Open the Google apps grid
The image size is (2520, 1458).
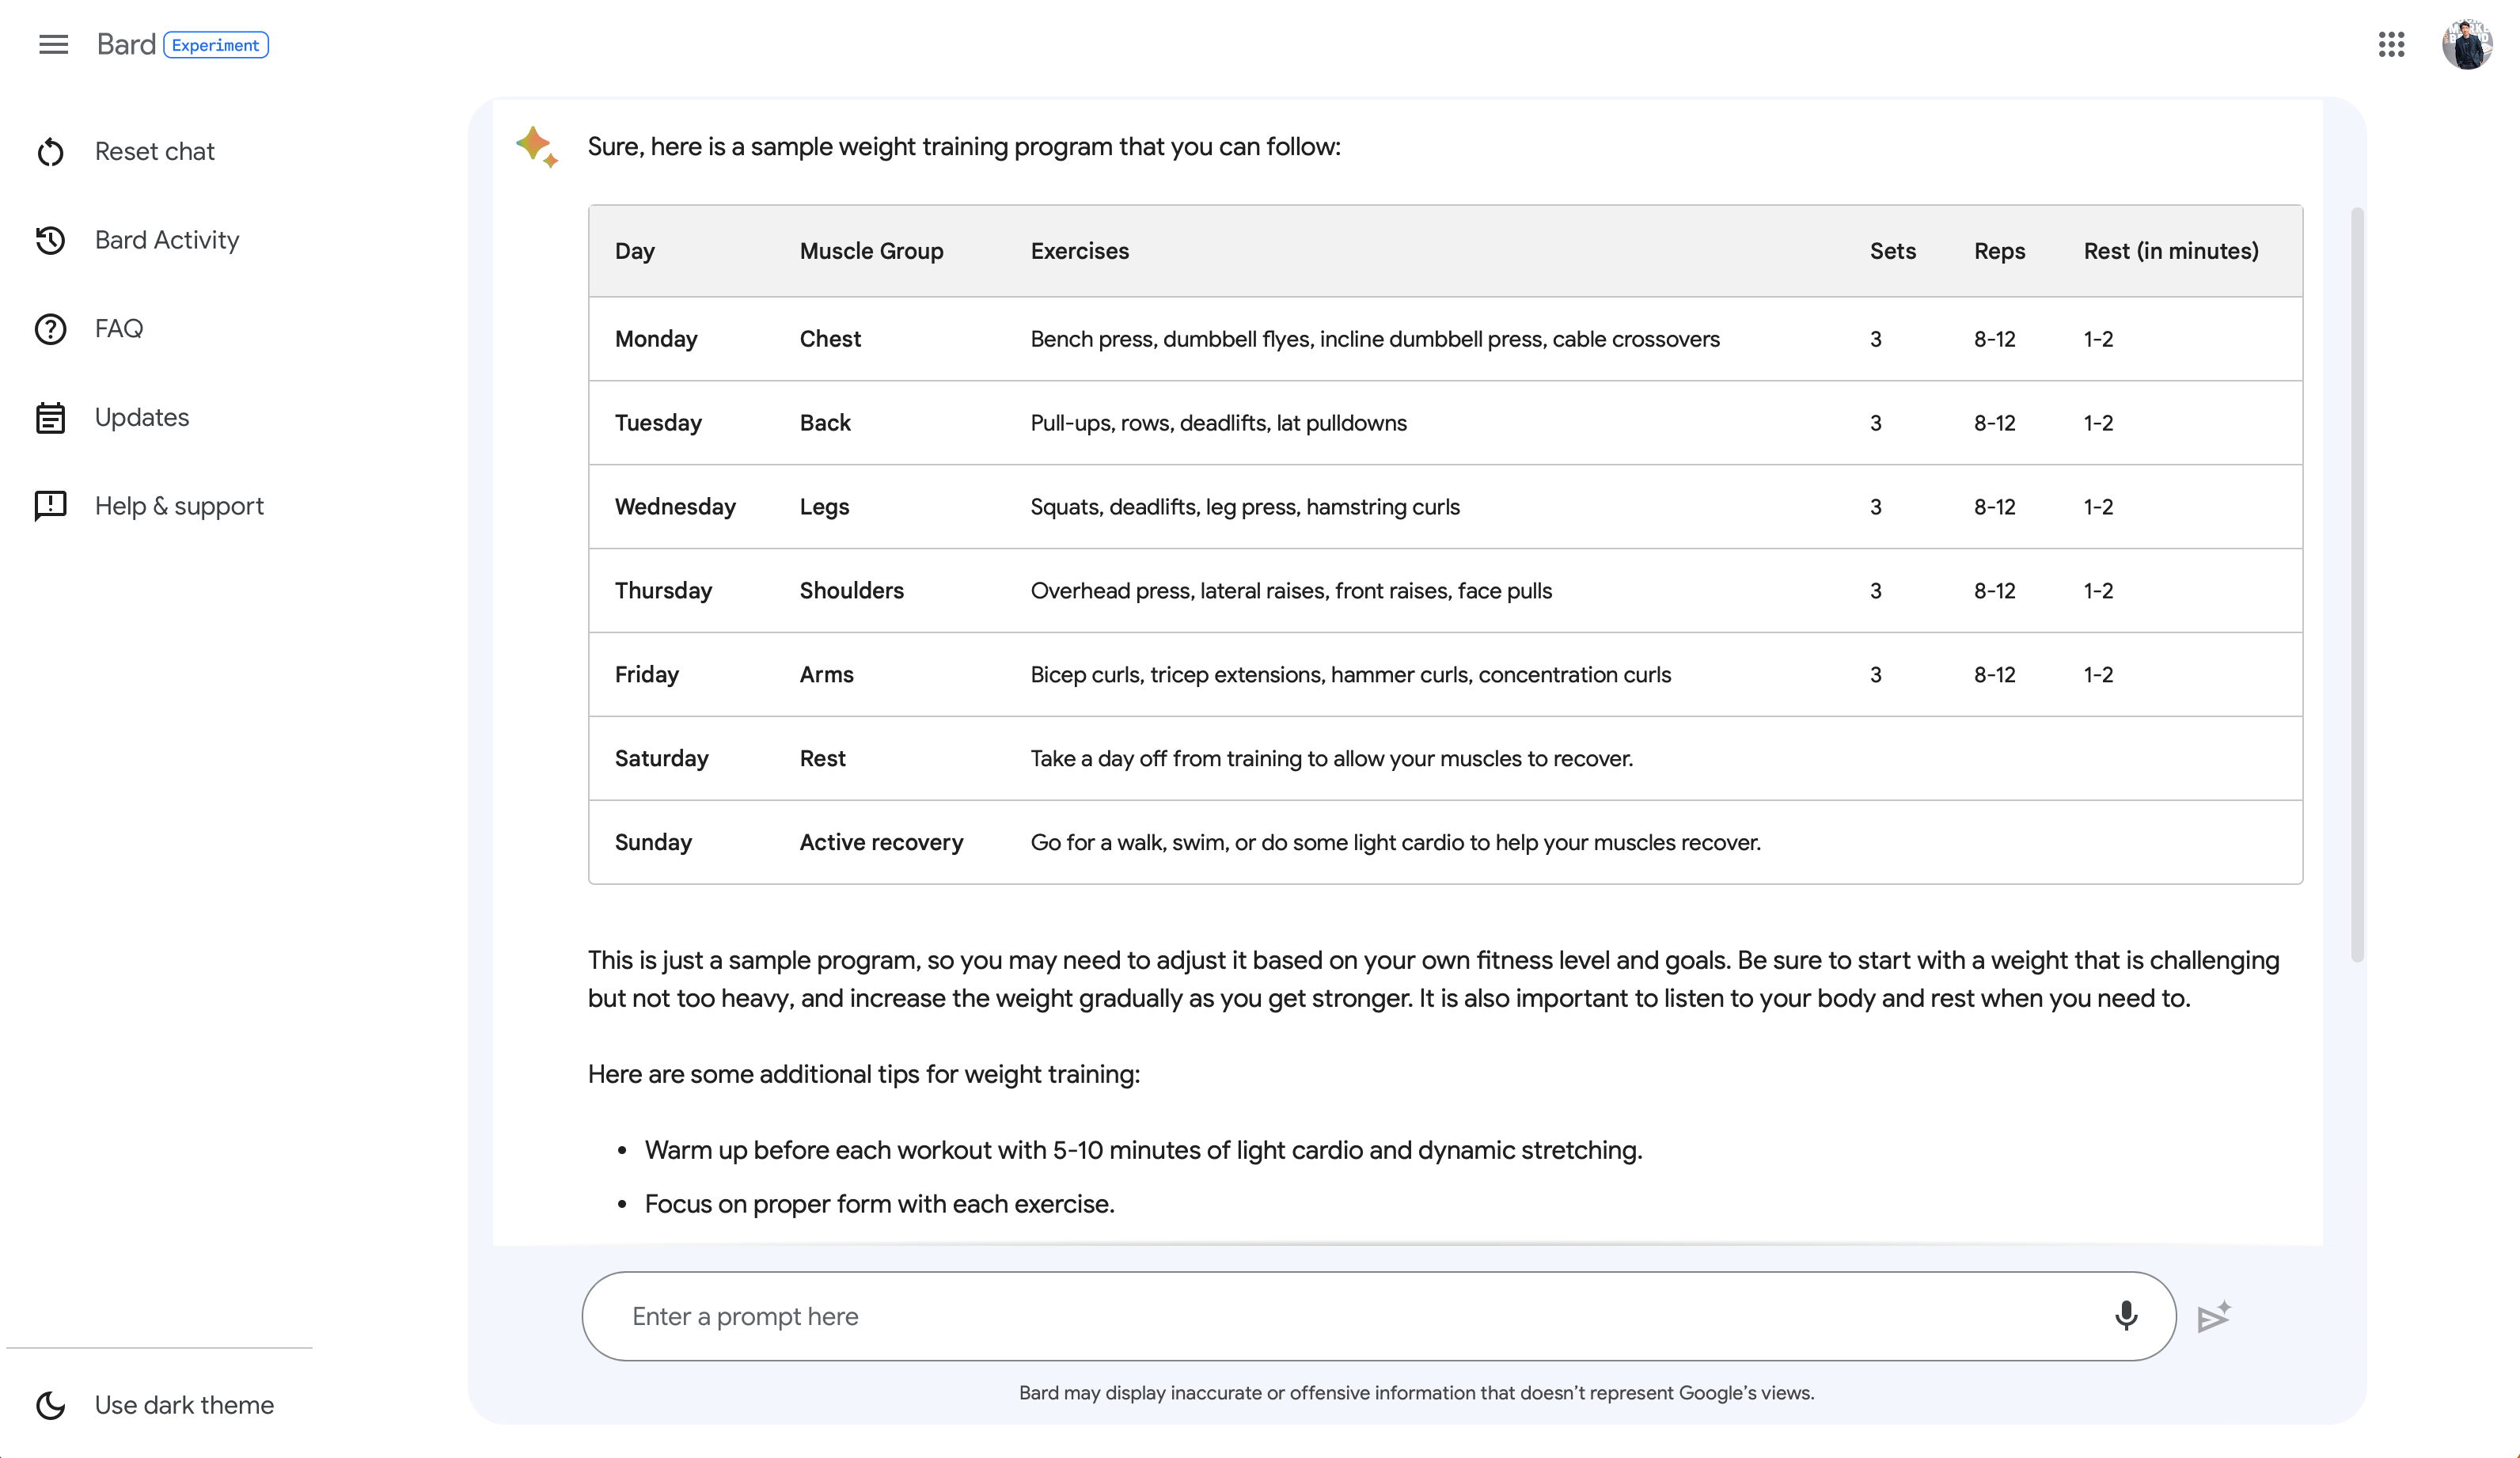[x=2391, y=45]
